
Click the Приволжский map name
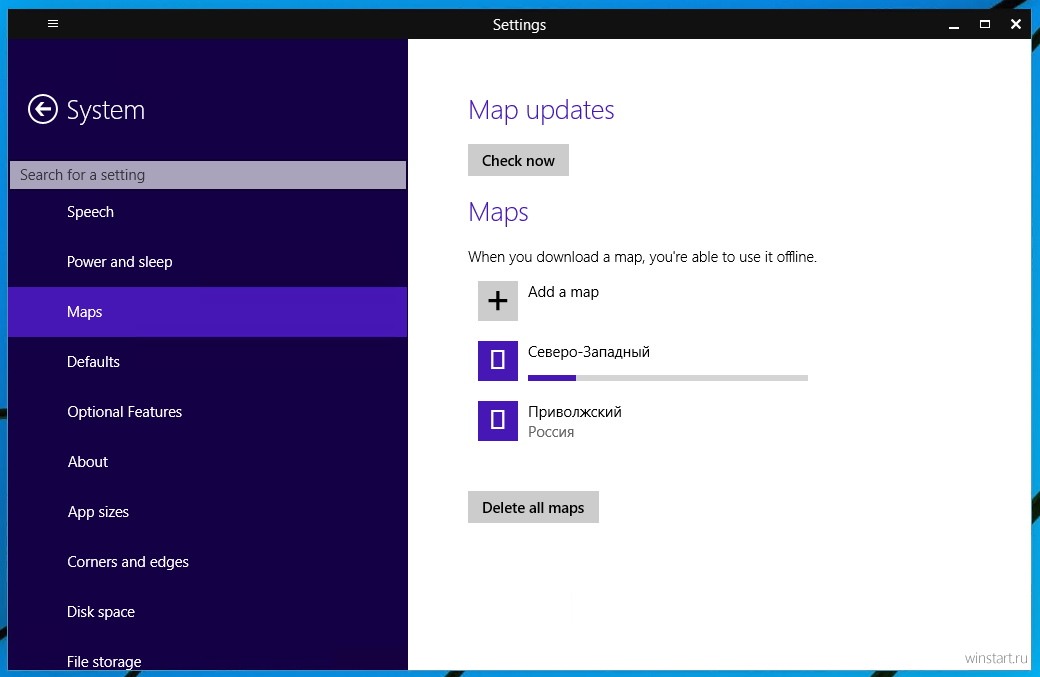click(575, 412)
